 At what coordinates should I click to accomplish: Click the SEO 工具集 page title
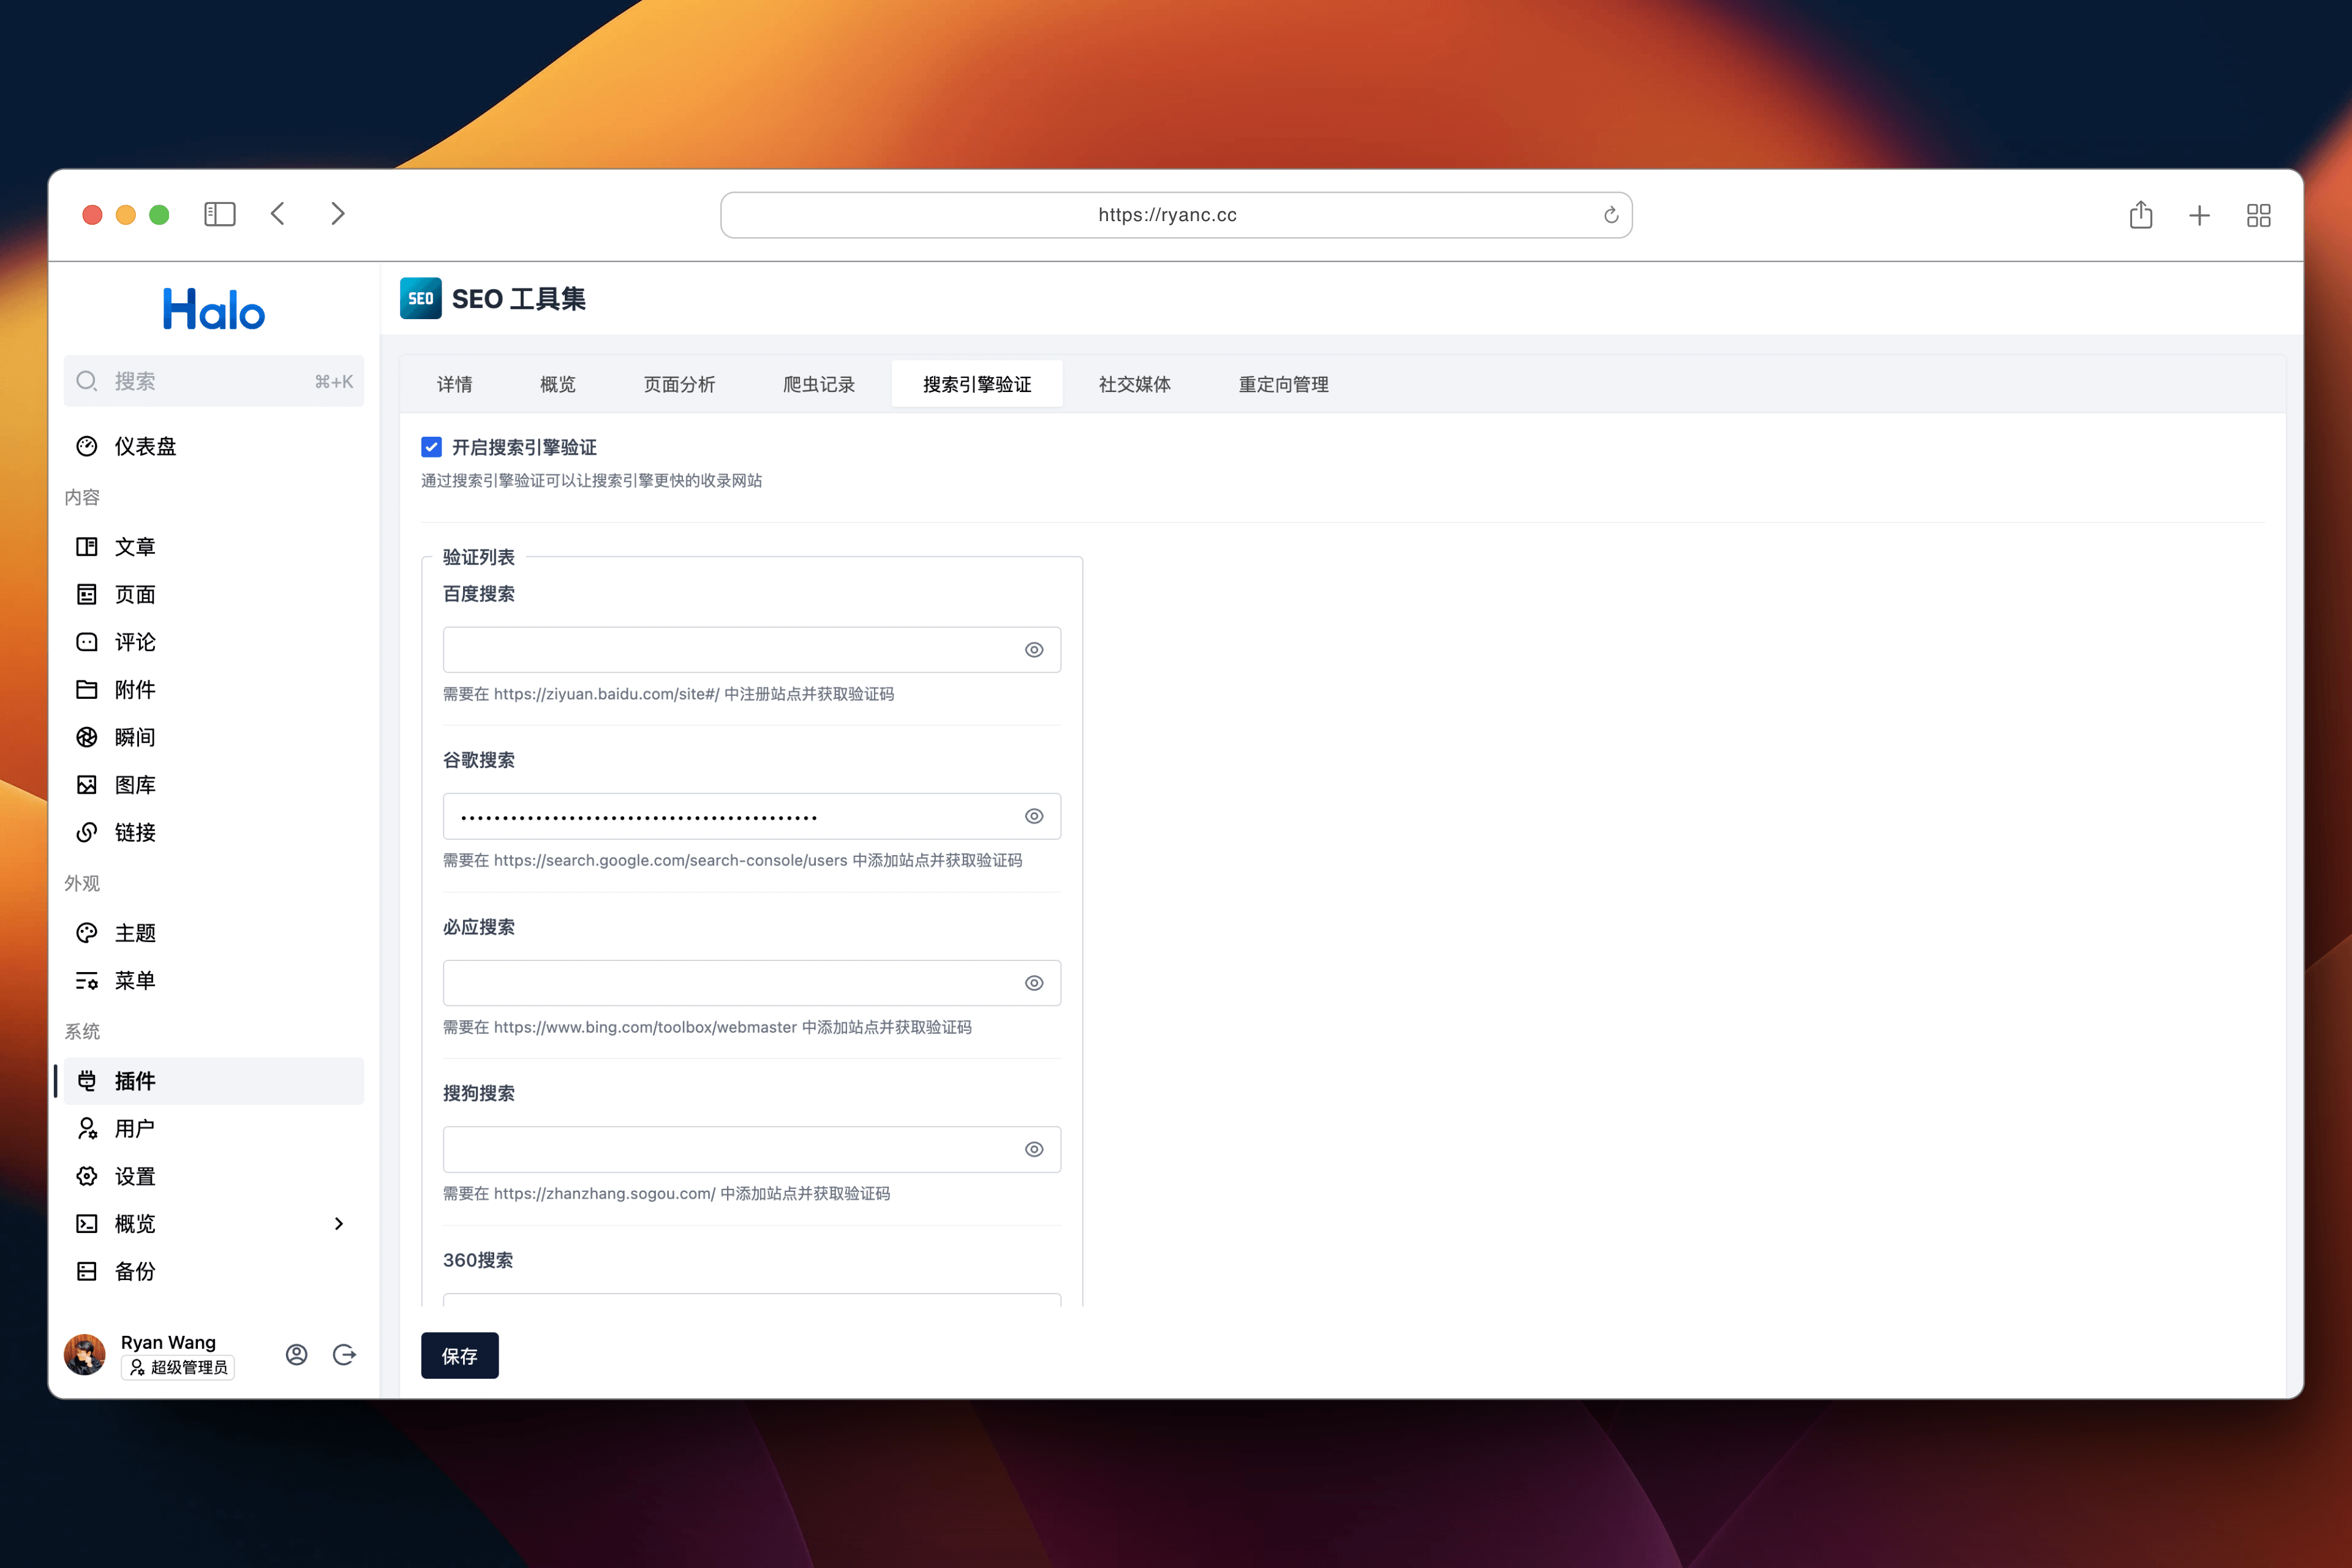tap(518, 299)
